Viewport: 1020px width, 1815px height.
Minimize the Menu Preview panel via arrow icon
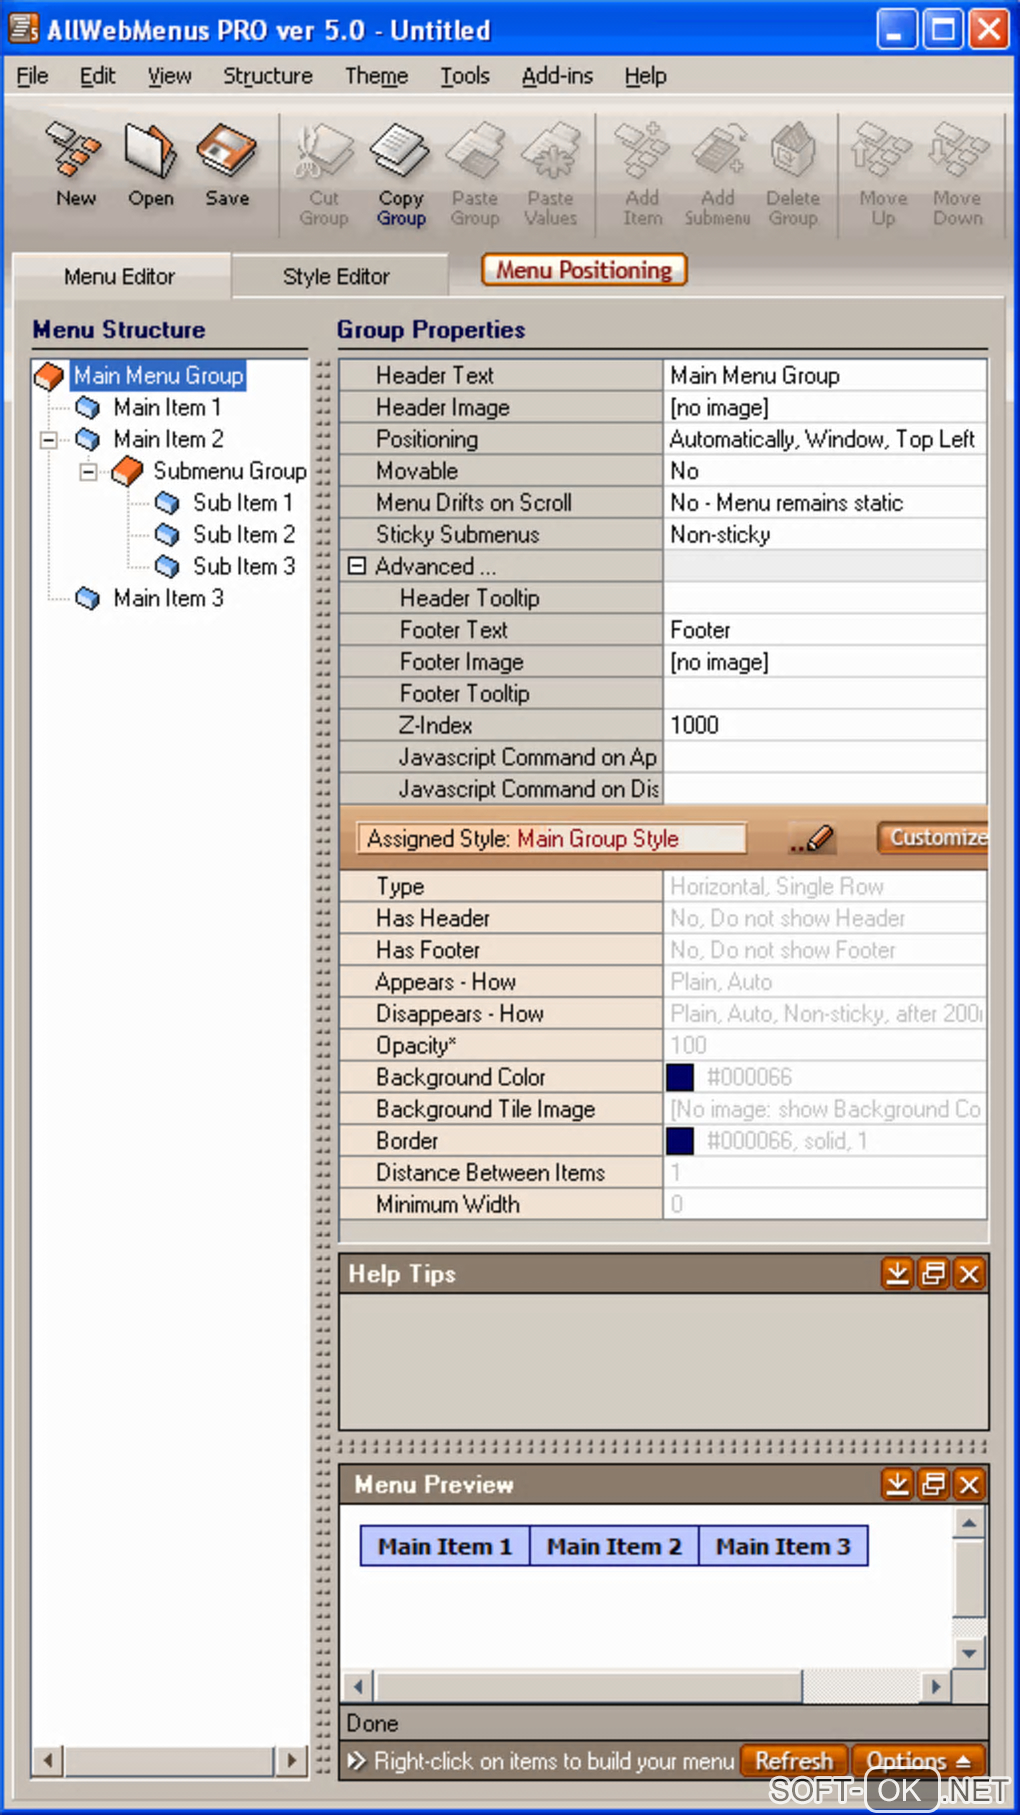[897, 1484]
